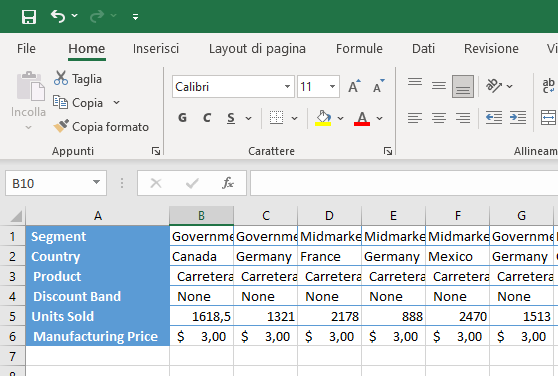Open the Dati ribbon tab
The image size is (558, 376).
(x=423, y=48)
